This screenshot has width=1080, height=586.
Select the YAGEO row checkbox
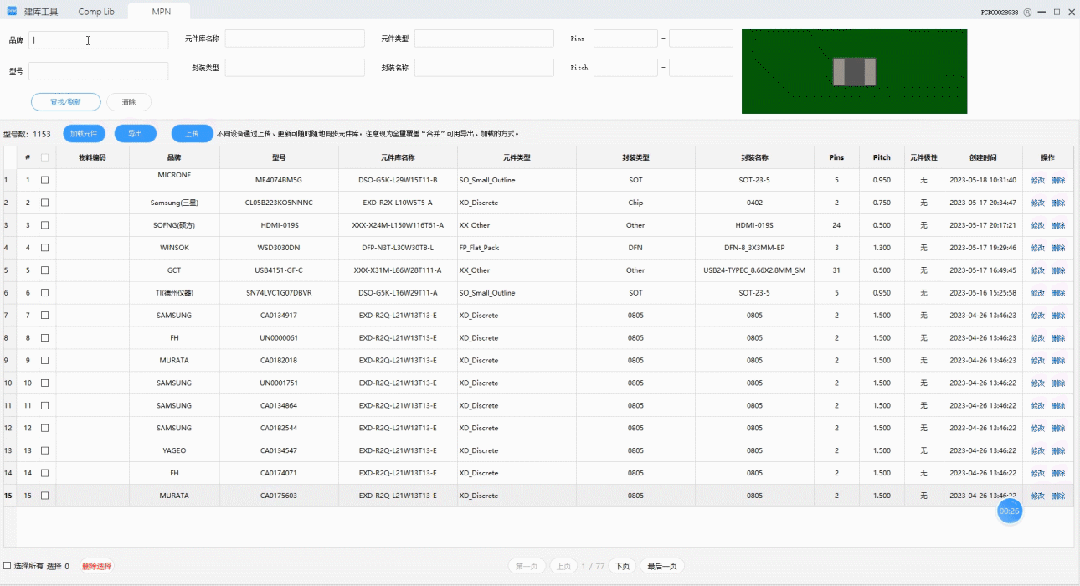click(45, 450)
